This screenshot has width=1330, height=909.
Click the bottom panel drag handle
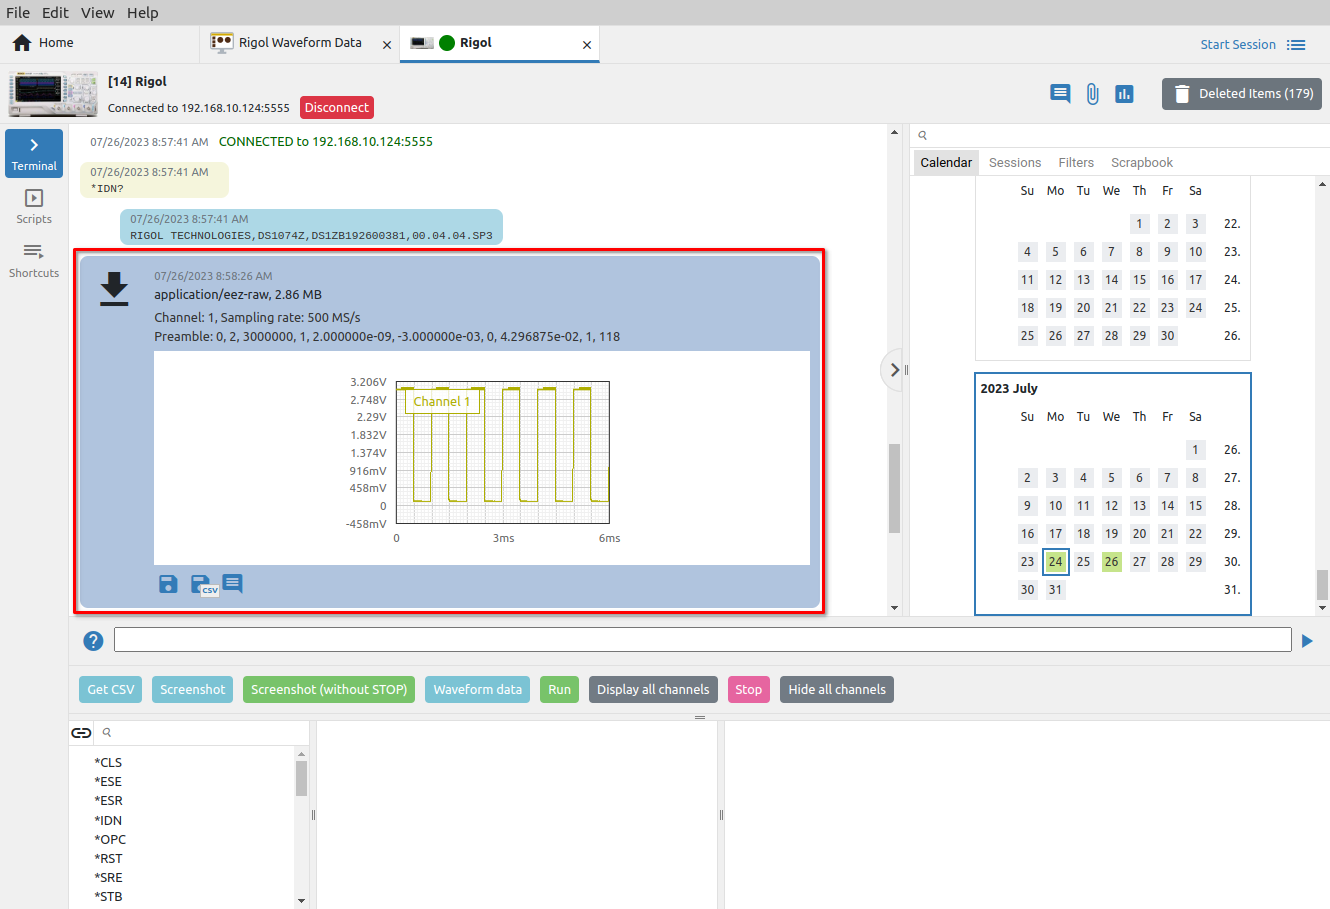point(700,717)
